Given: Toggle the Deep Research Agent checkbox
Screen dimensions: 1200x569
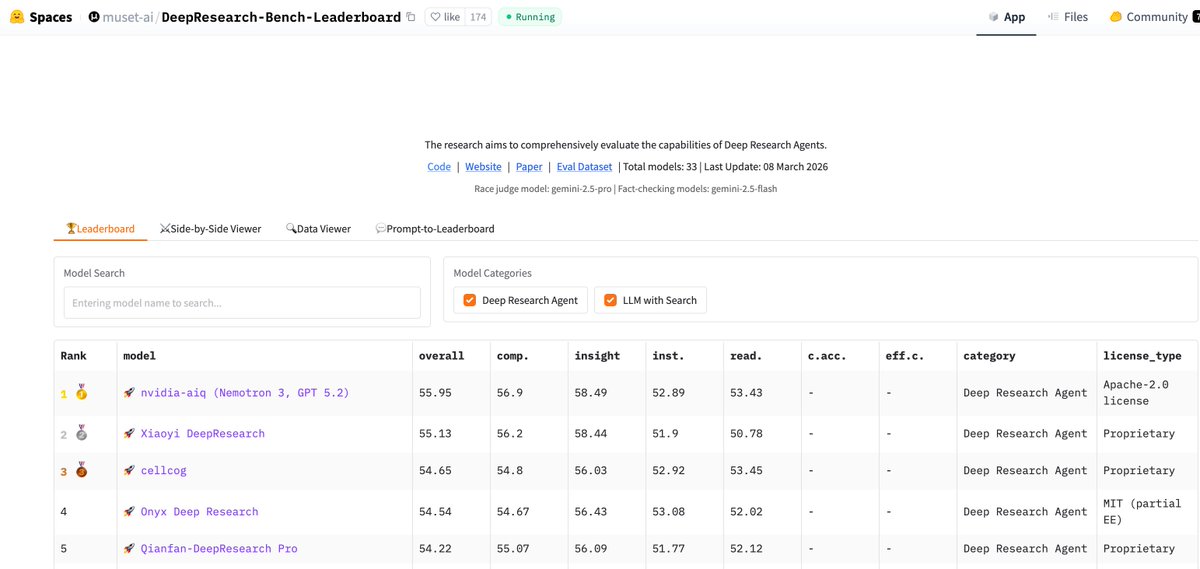Looking at the screenshot, I should 470,300.
